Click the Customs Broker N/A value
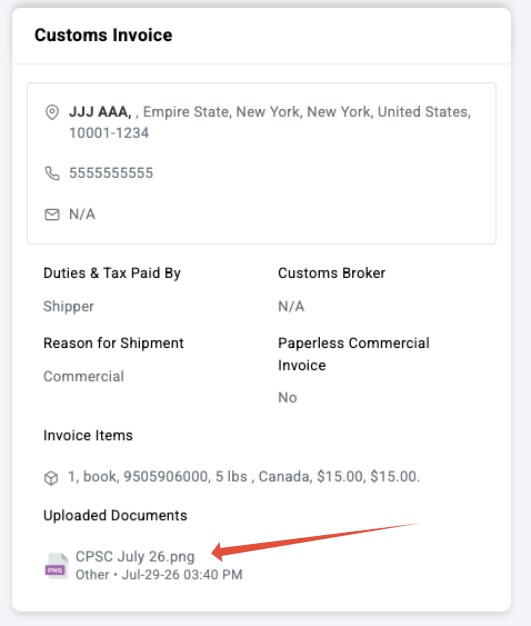 [291, 306]
